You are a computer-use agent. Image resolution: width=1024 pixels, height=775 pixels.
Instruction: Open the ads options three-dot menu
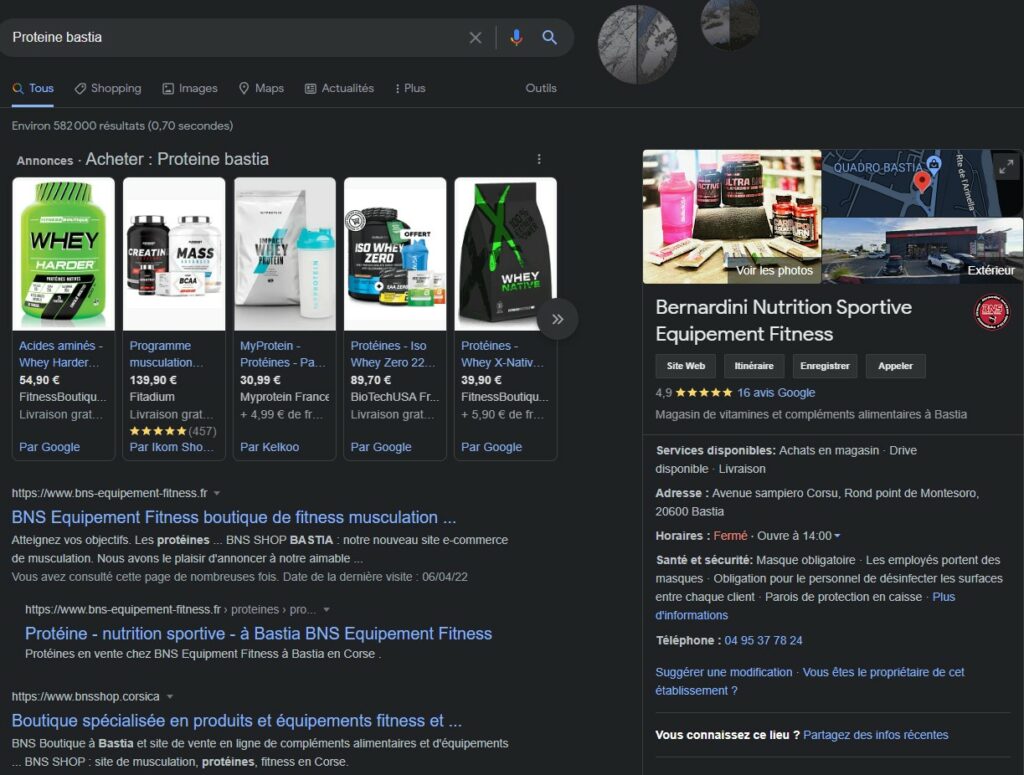(x=539, y=159)
